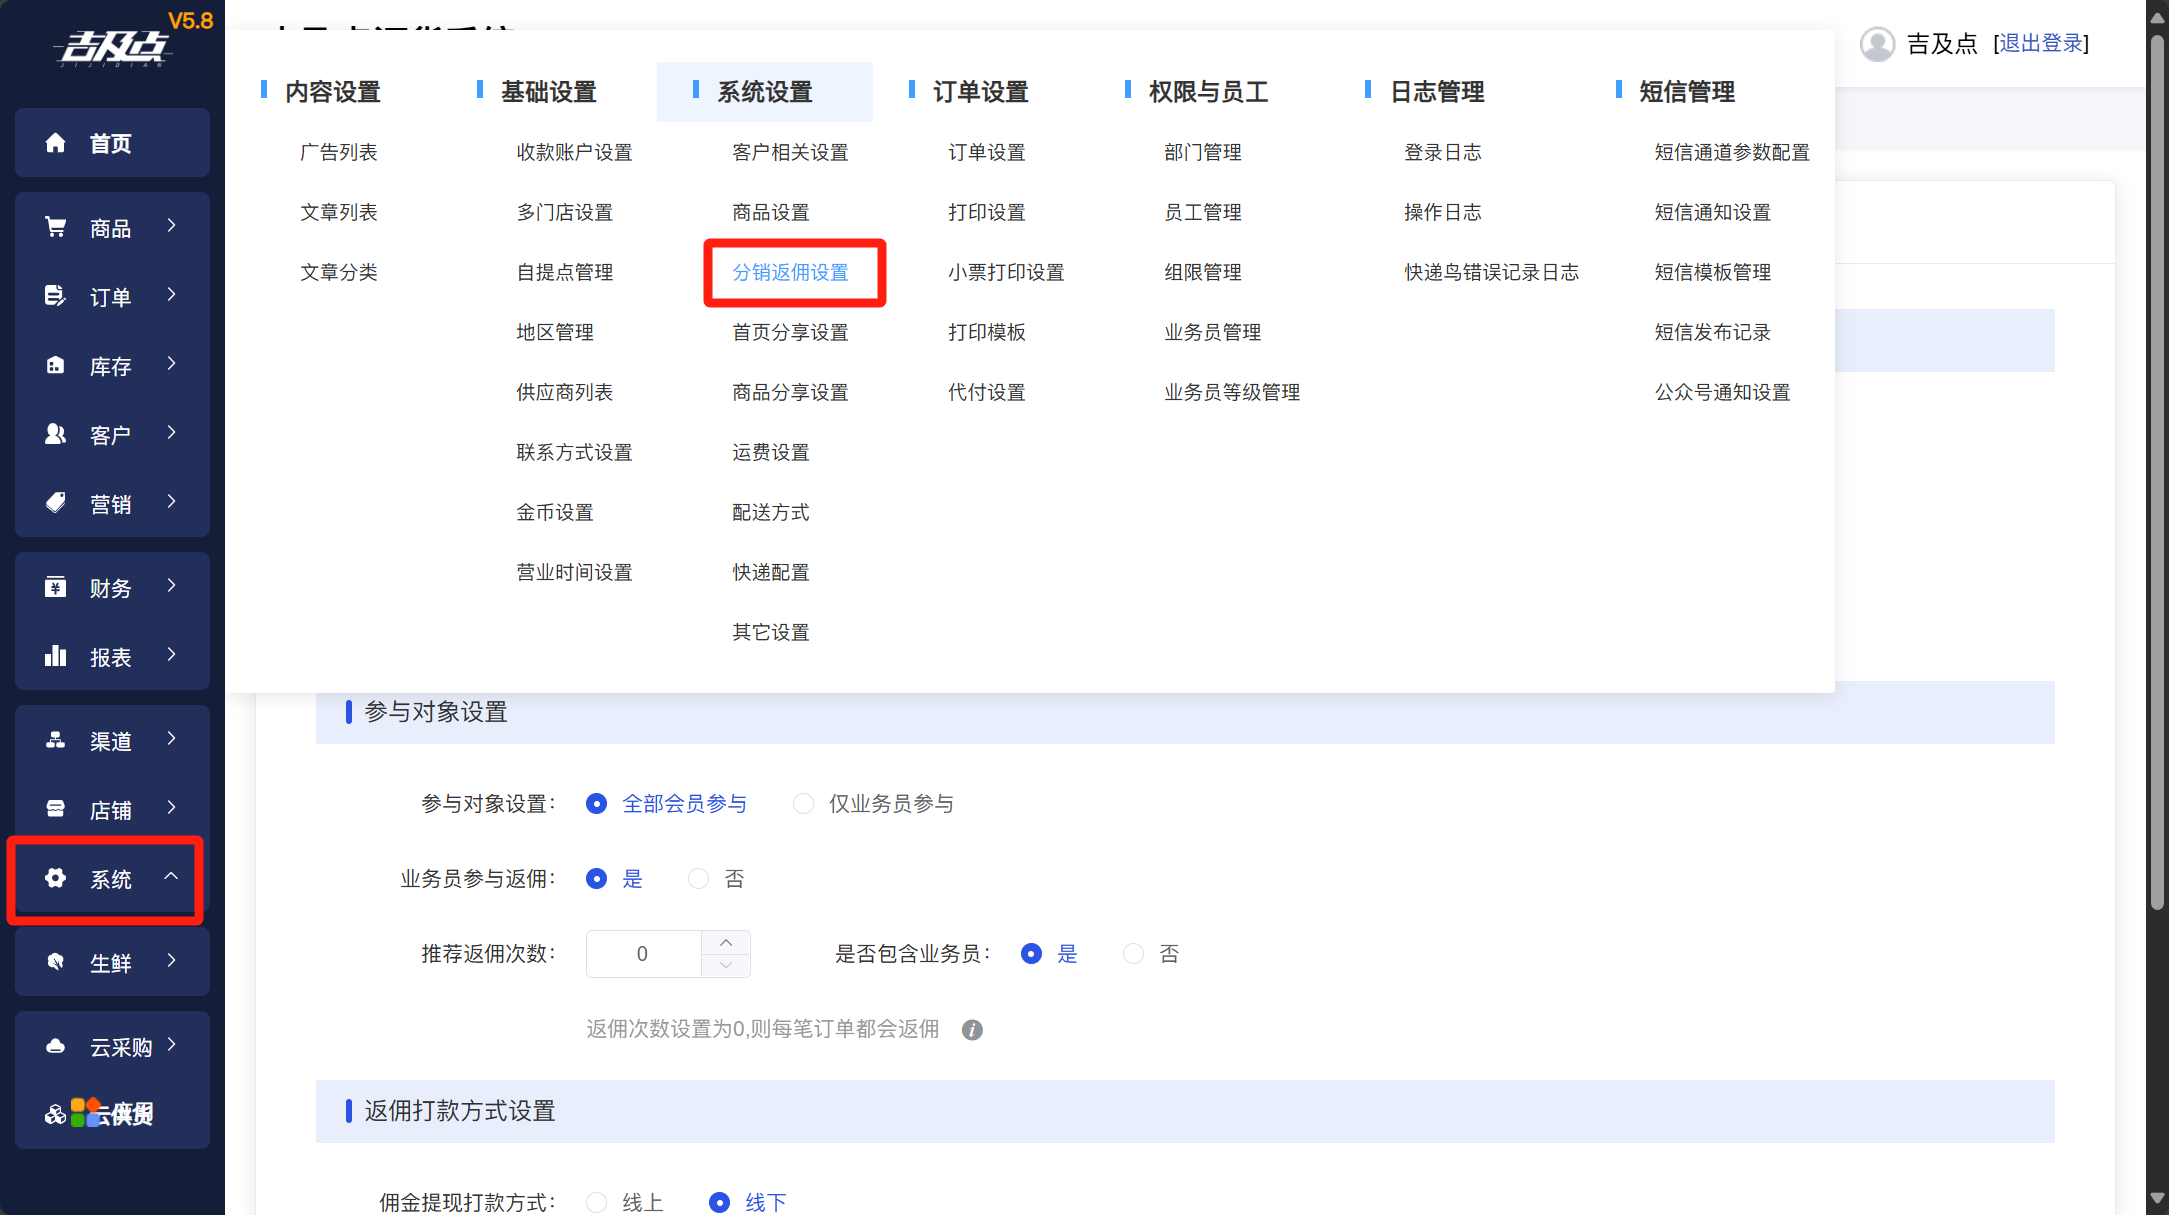Click the shopping cart 商品 icon
This screenshot has height=1215, width=2169.
click(55, 227)
